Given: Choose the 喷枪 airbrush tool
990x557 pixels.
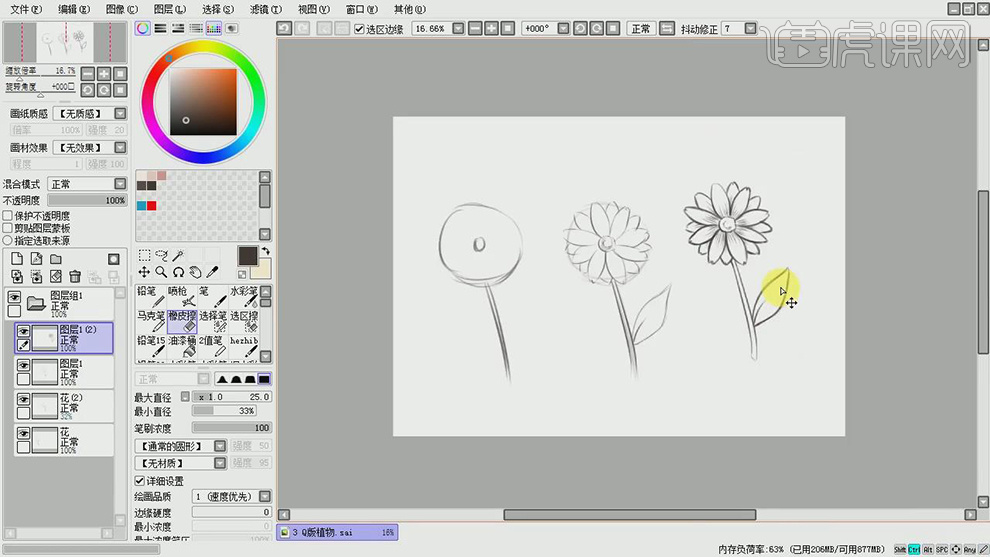Looking at the screenshot, I should [x=181, y=296].
